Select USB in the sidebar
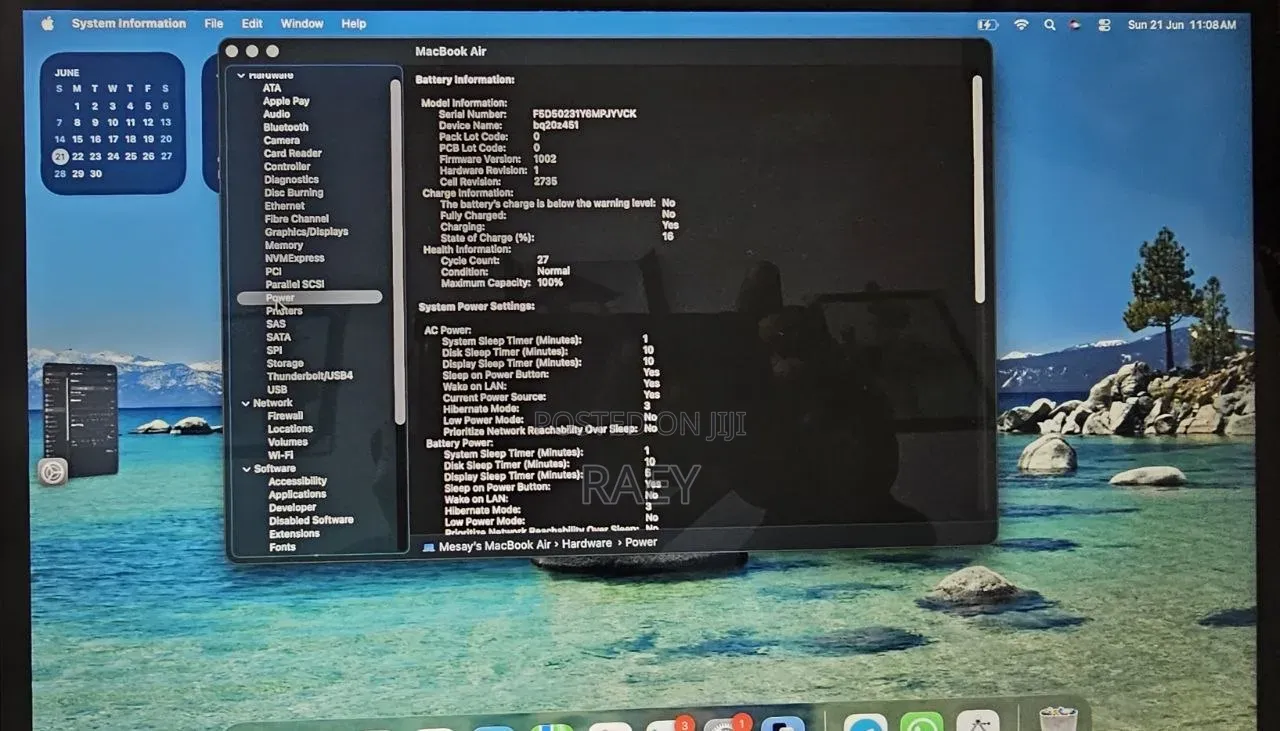 point(277,390)
